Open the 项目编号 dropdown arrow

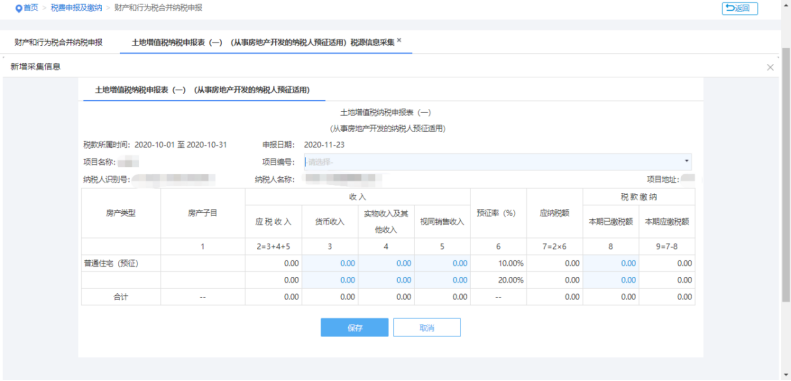tap(686, 161)
